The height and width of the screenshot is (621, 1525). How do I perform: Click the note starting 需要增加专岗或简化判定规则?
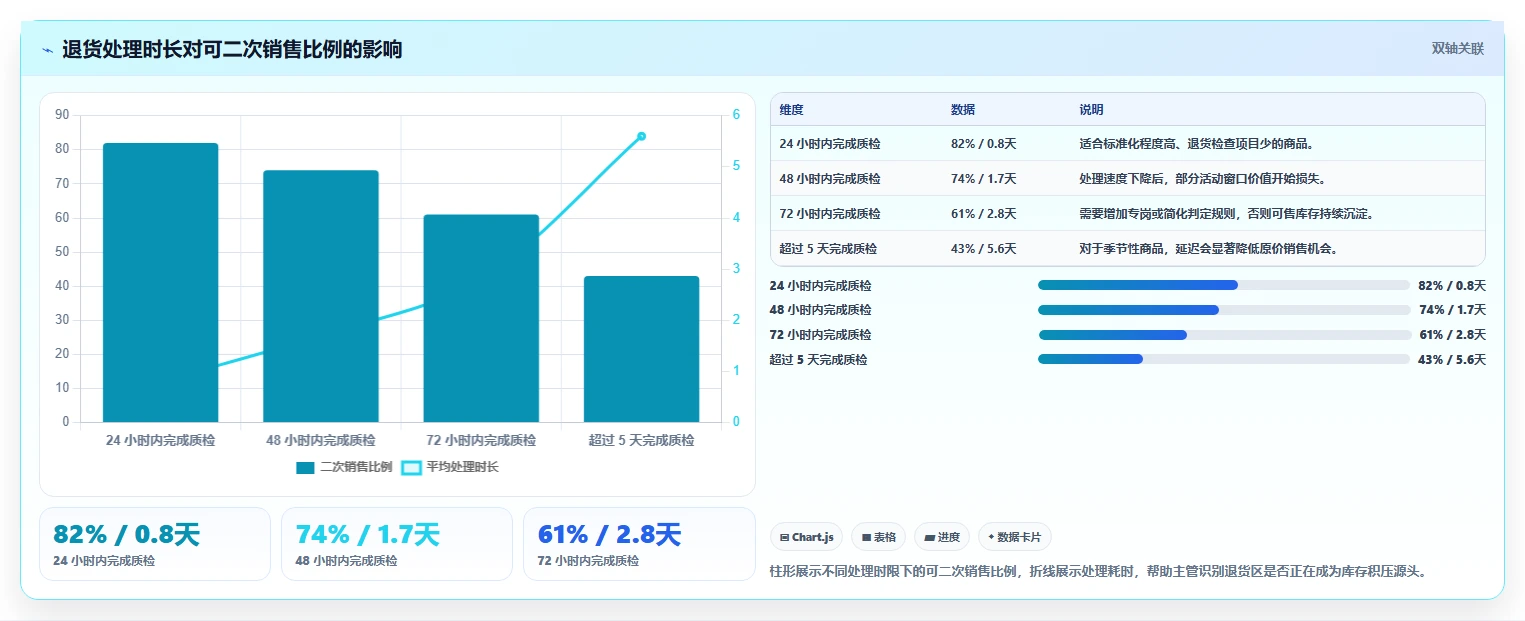(x=1226, y=214)
